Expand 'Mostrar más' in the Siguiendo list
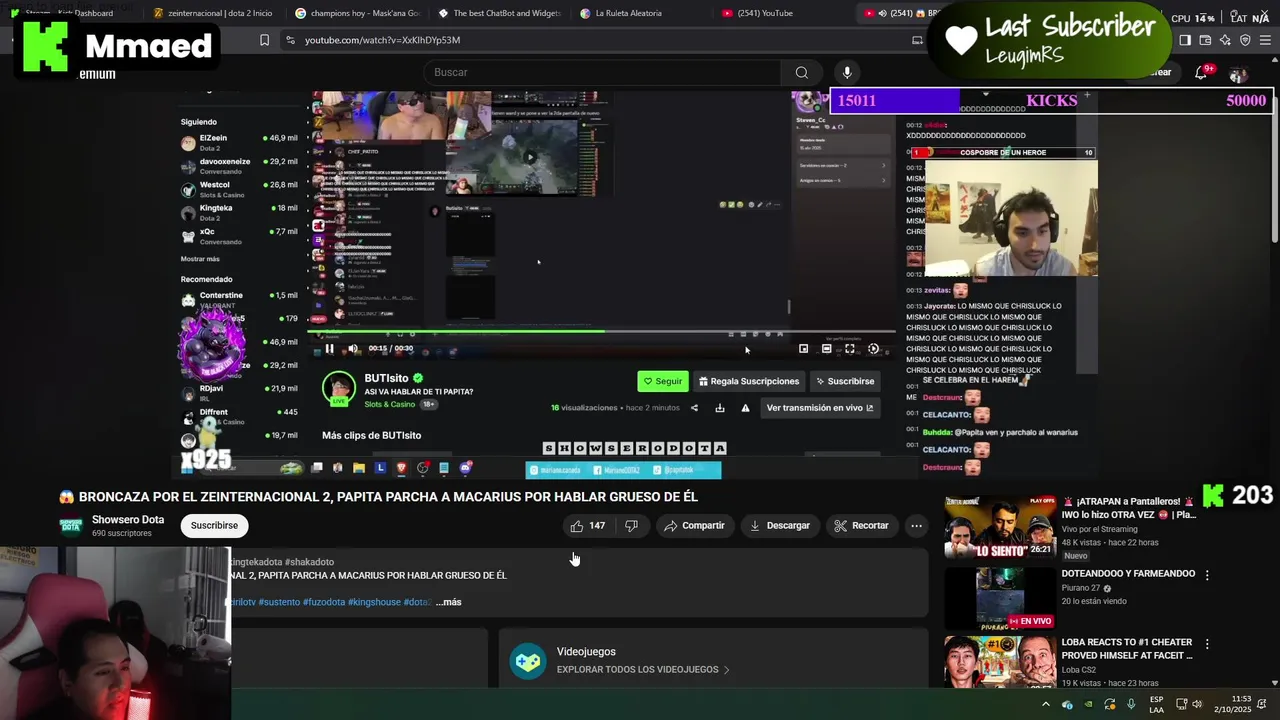 pyautogui.click(x=200, y=259)
